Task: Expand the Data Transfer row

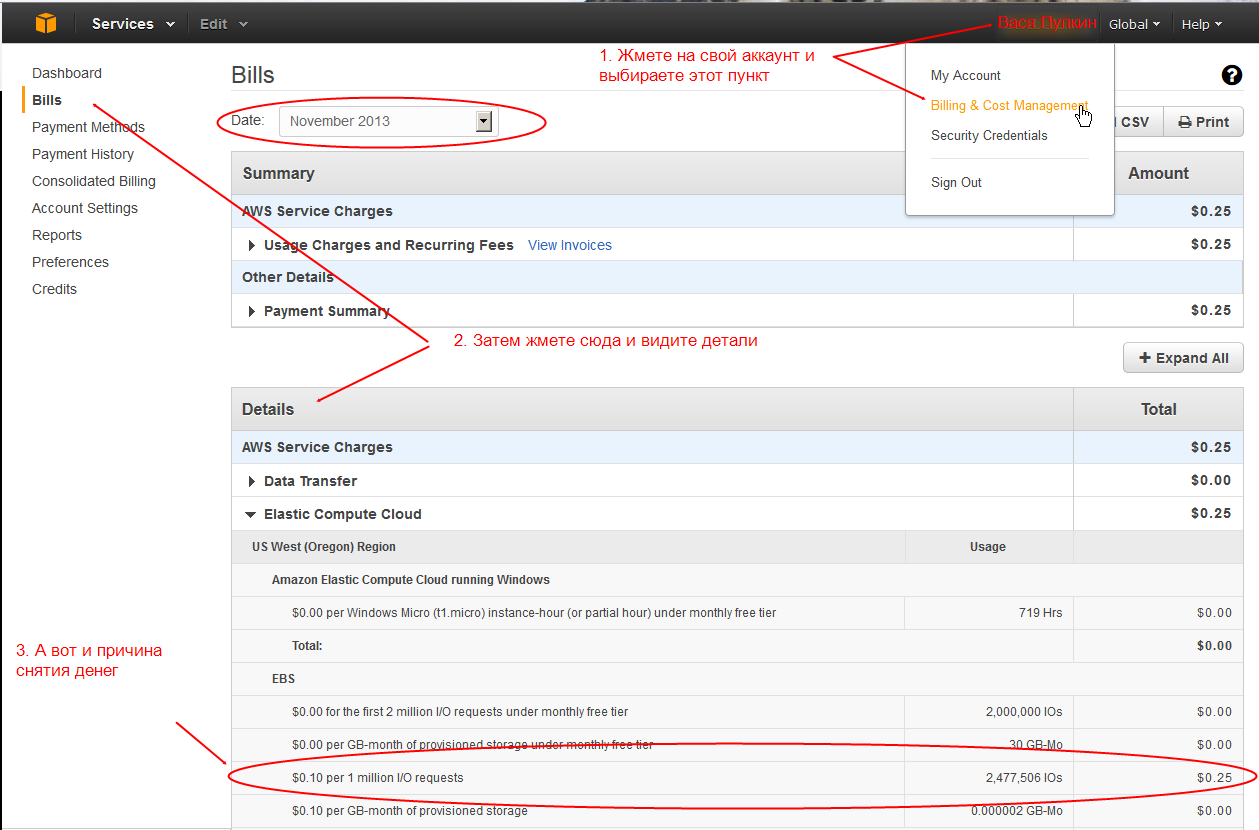Action: 252,481
